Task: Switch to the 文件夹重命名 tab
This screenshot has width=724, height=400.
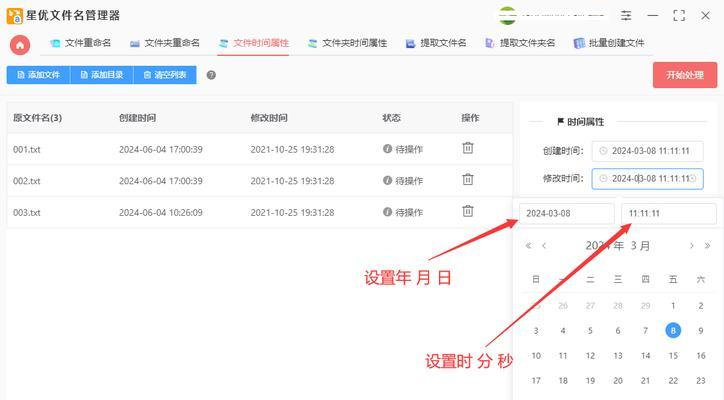Action: pos(165,43)
